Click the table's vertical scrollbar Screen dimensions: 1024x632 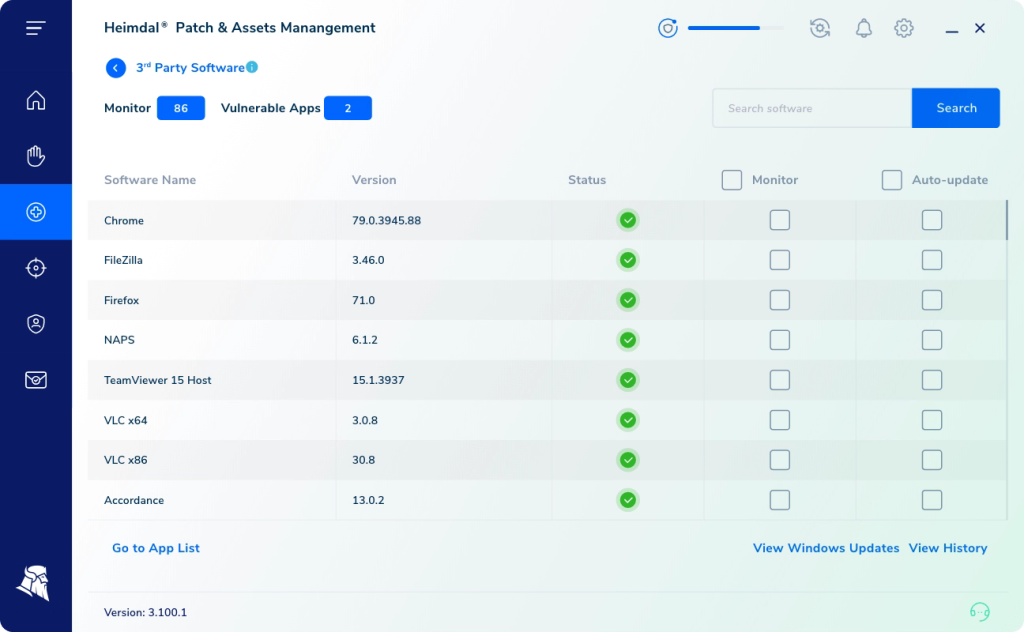[1006, 220]
